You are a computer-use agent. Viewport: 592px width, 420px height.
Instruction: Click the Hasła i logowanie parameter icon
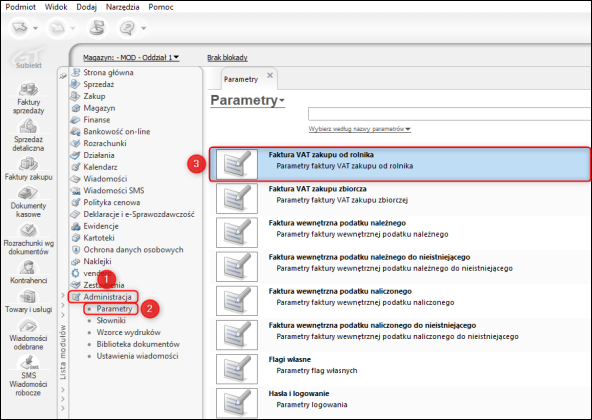(237, 403)
